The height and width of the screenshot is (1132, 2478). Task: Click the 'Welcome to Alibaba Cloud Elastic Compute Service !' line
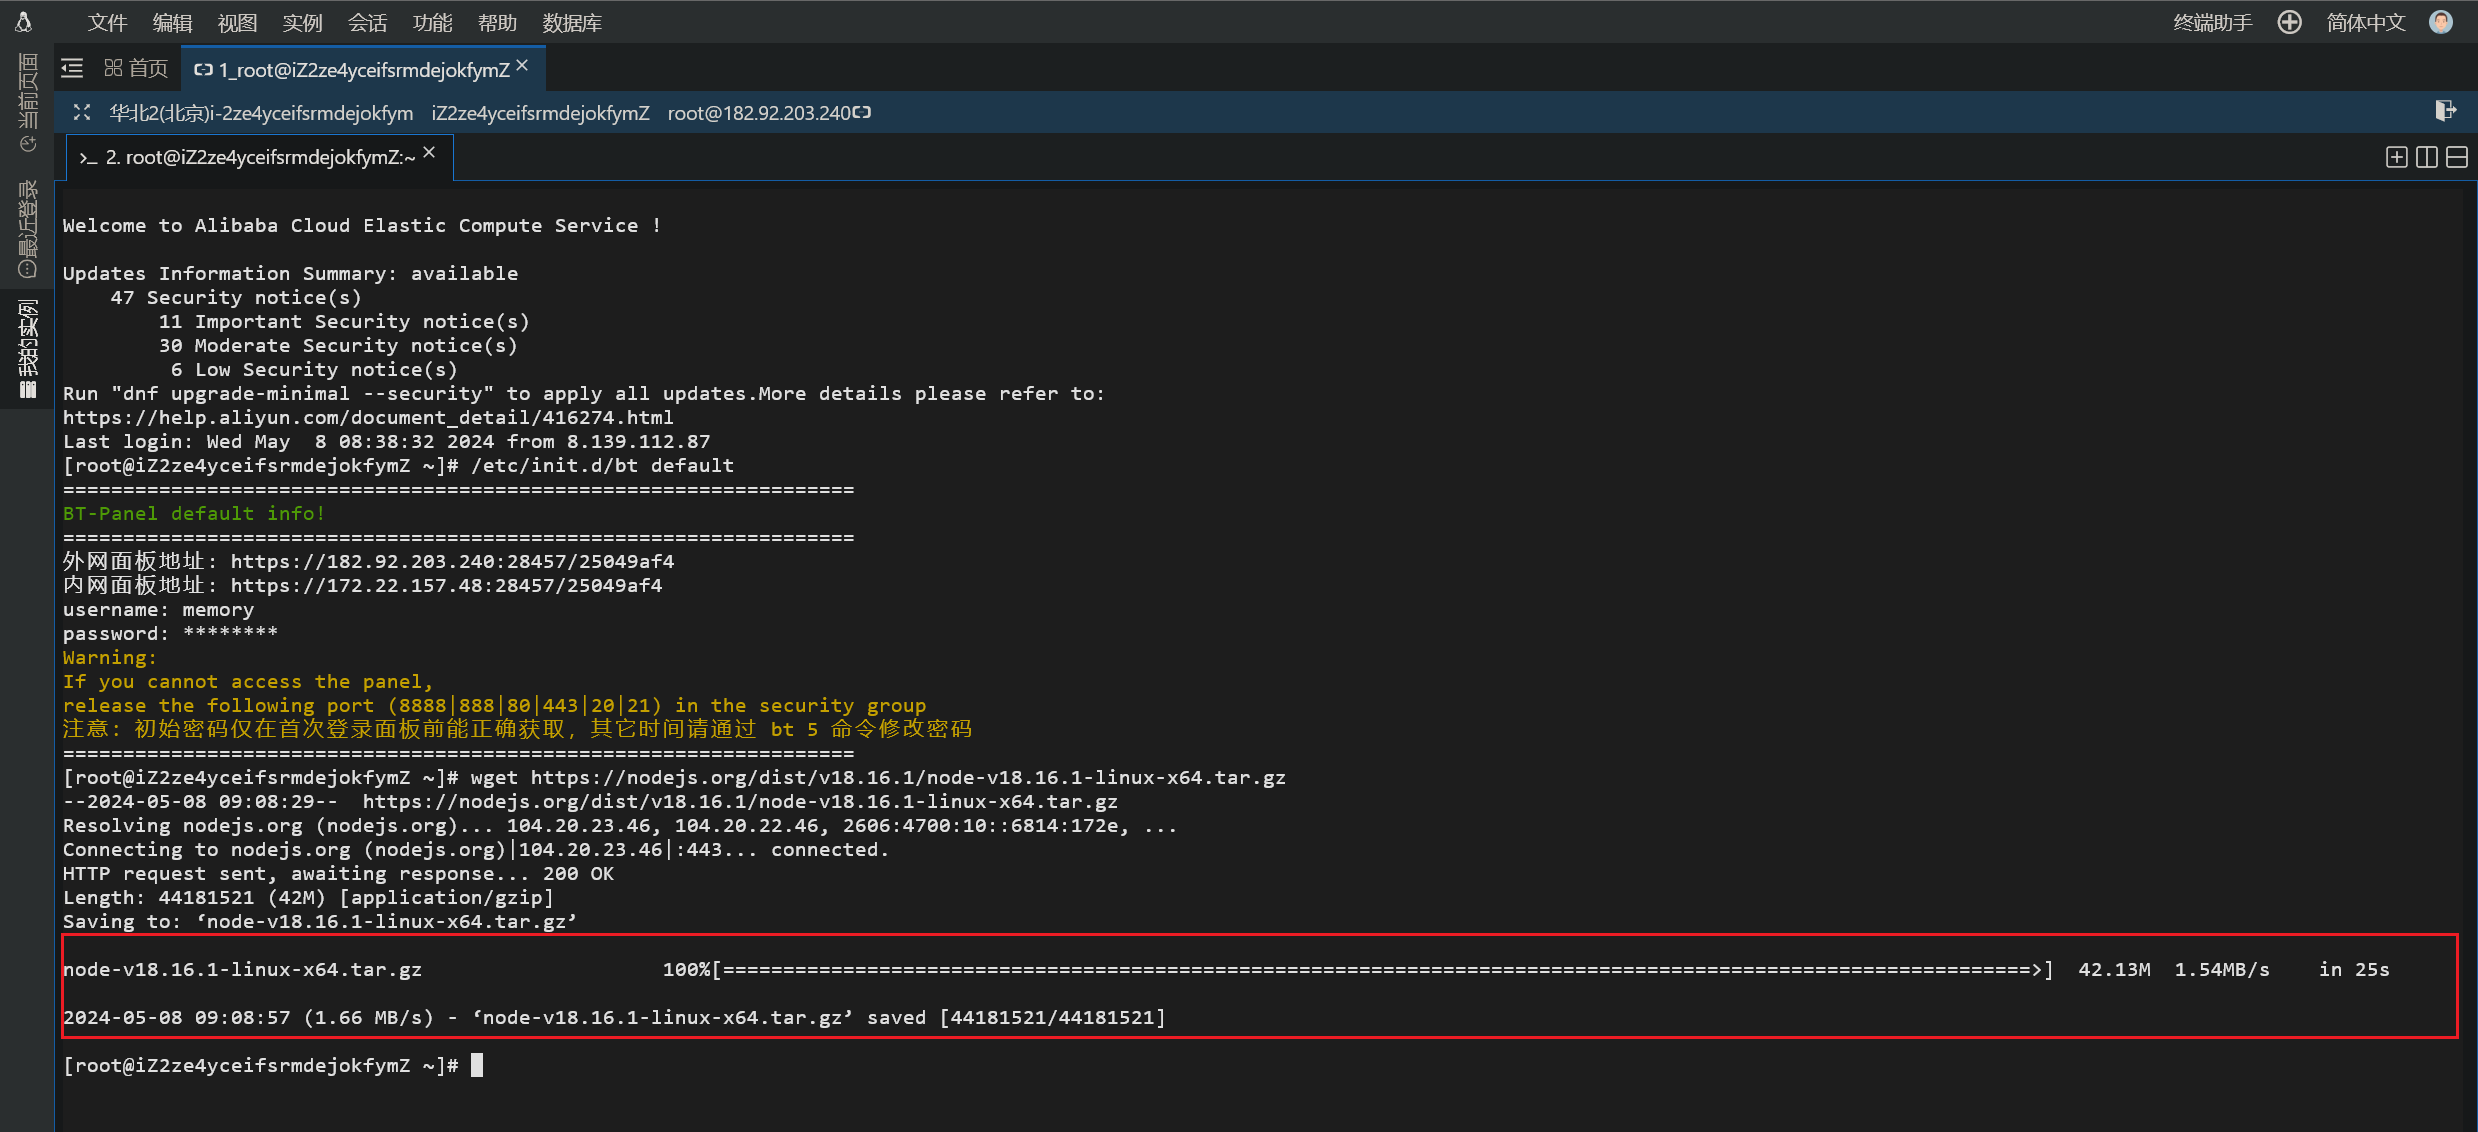[362, 226]
